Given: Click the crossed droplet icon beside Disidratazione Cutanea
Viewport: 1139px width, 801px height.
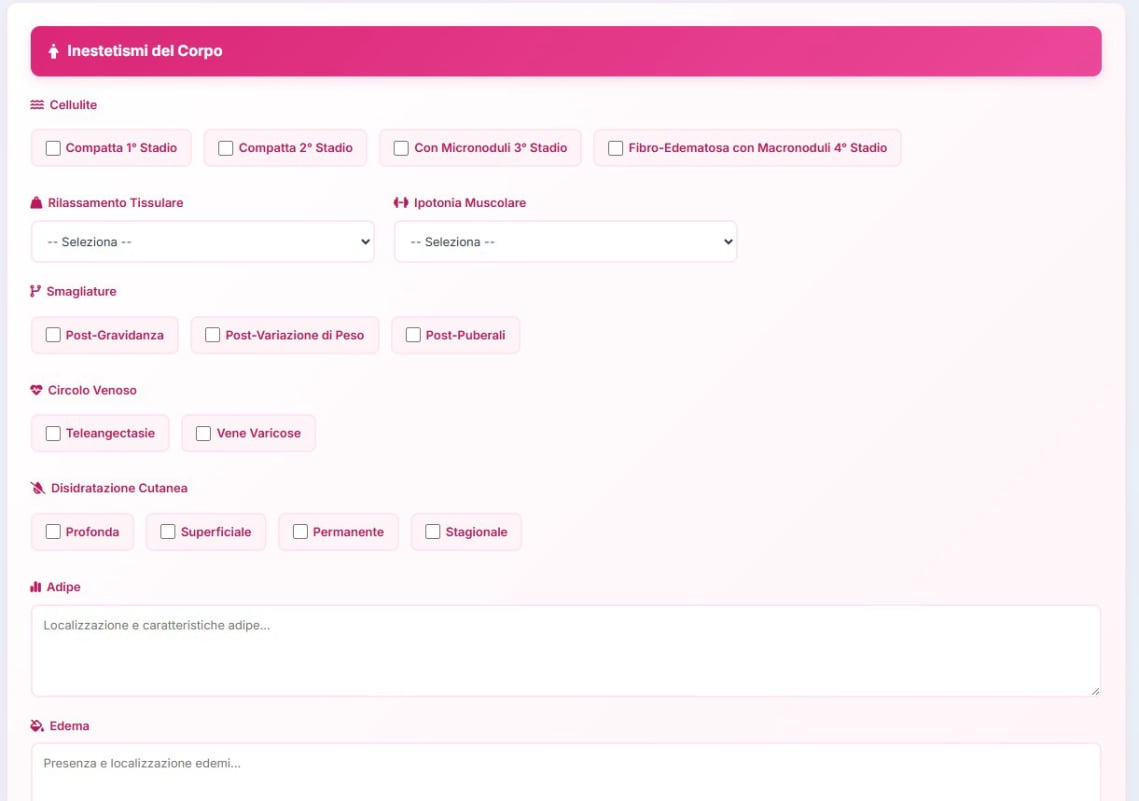Looking at the screenshot, I should coord(38,489).
